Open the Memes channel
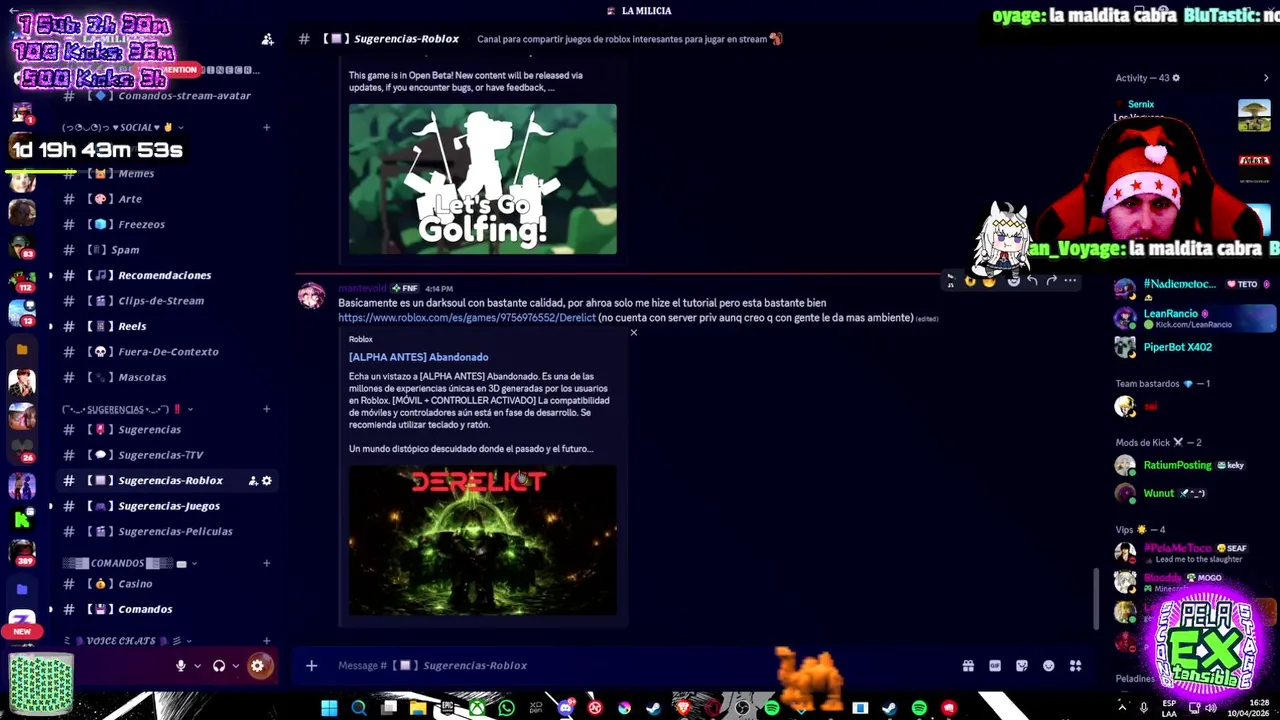 tap(165, 173)
